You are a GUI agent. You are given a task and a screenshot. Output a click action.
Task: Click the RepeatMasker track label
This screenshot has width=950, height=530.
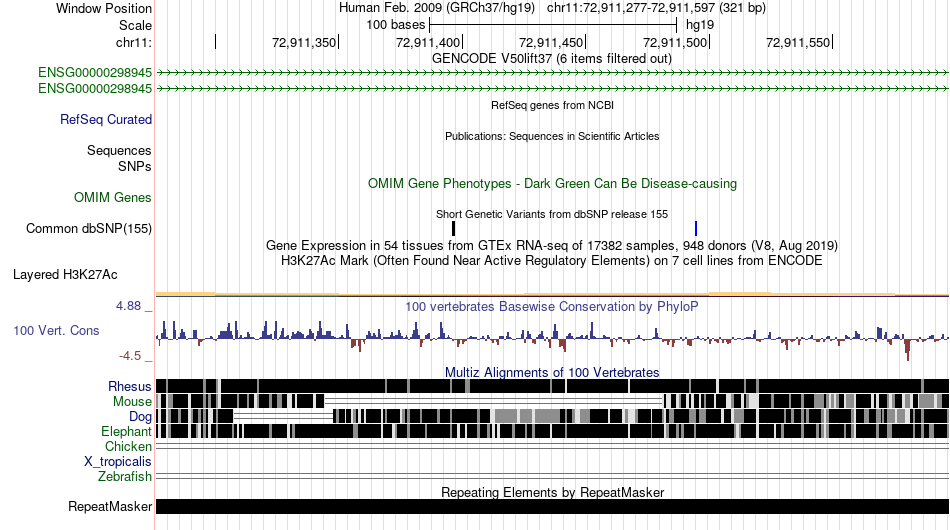tap(110, 506)
